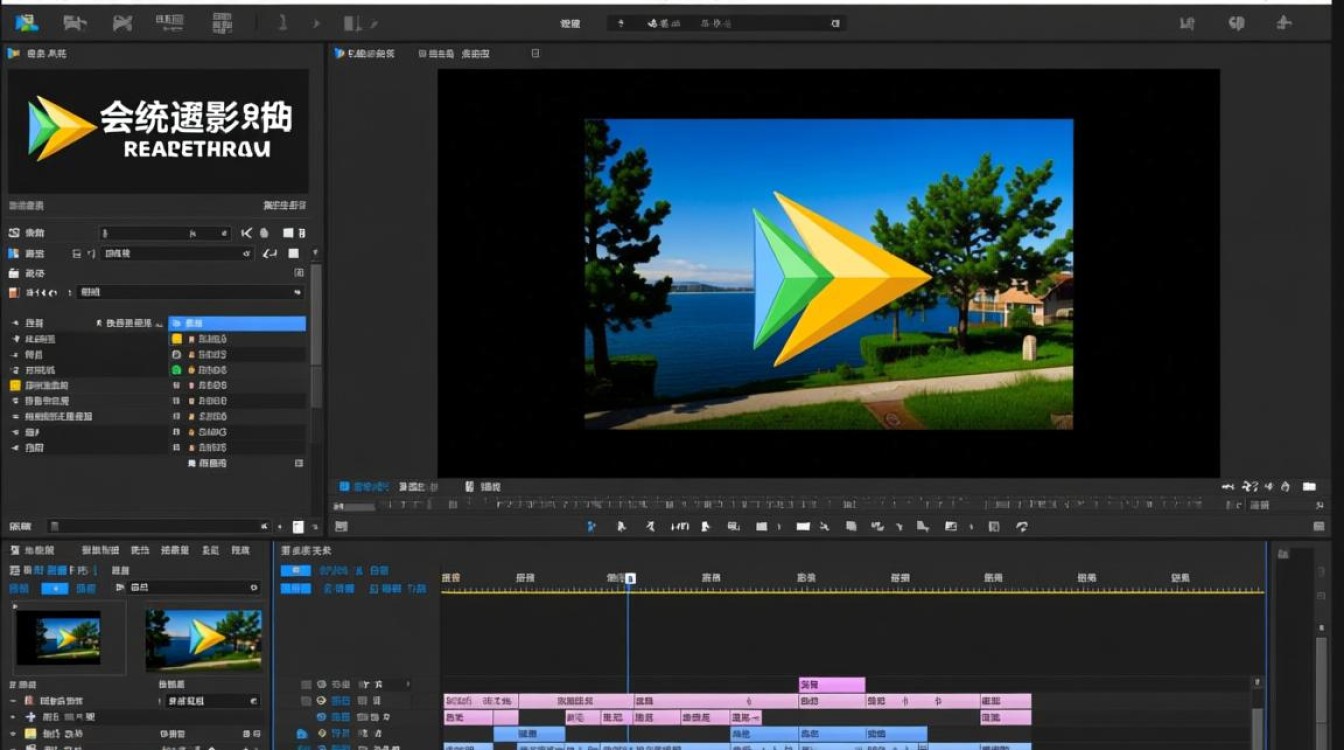The image size is (1344, 750).
Task: Select the blue arrow tool below preview
Action: [x=591, y=526]
